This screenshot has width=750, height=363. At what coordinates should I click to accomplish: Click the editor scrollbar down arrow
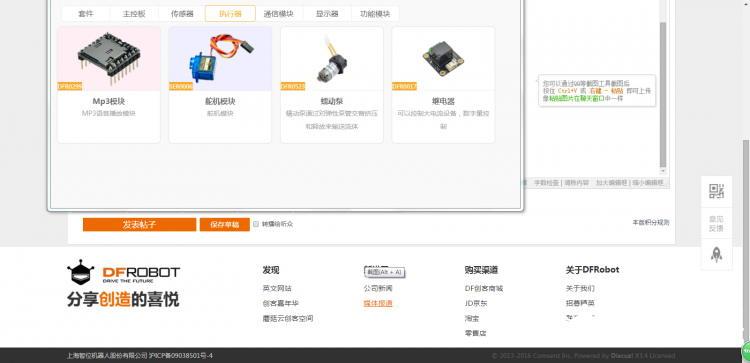pos(662,171)
